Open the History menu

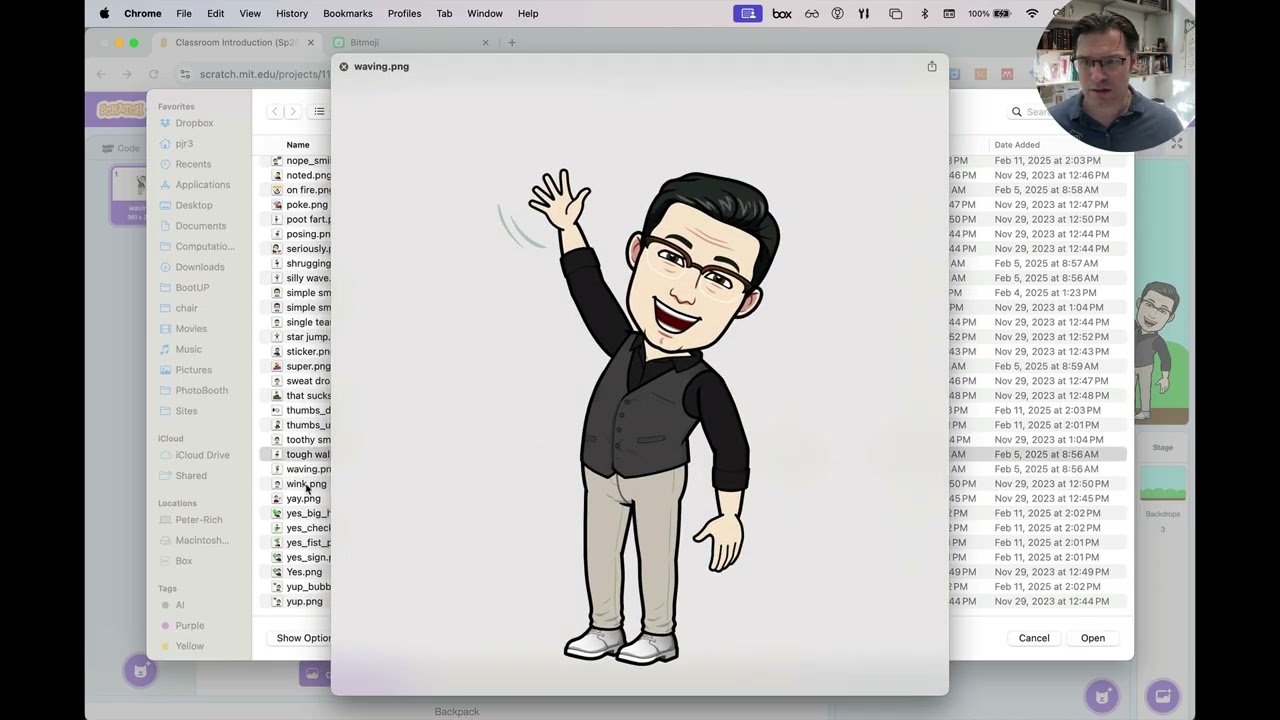pyautogui.click(x=292, y=13)
